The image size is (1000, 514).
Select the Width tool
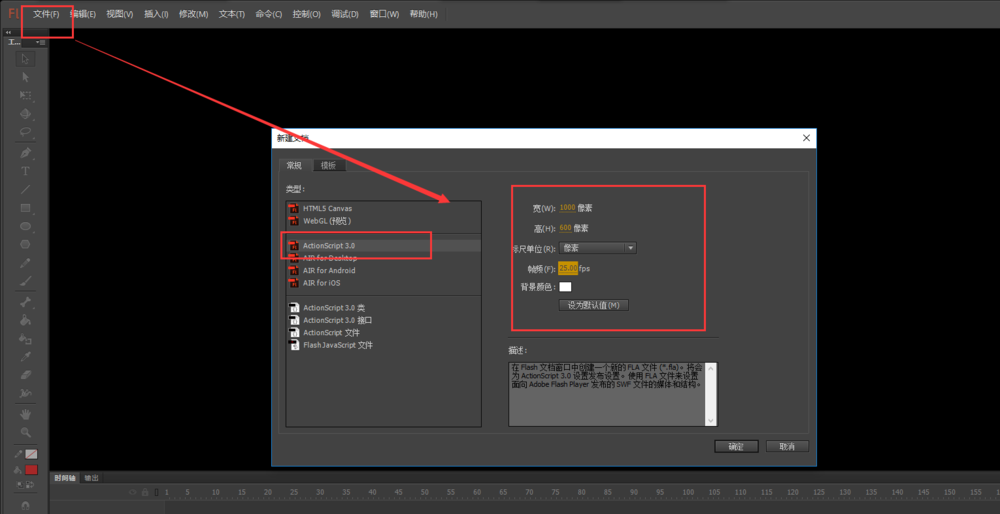(x=26, y=393)
